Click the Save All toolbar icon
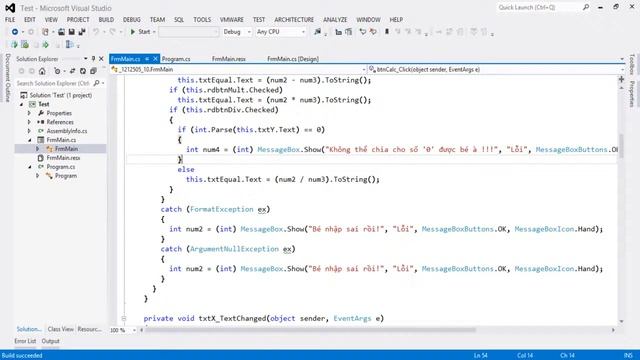640x360 pixels. [82, 31]
